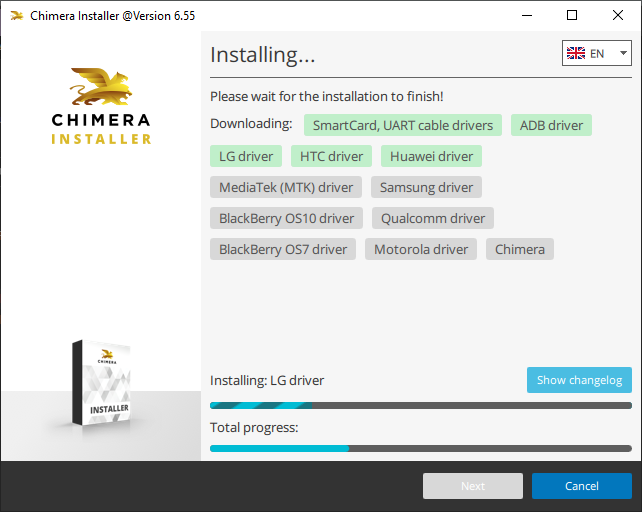Select the SmartCard, UART cable drivers tag
Image resolution: width=642 pixels, height=512 pixels.
coord(402,125)
